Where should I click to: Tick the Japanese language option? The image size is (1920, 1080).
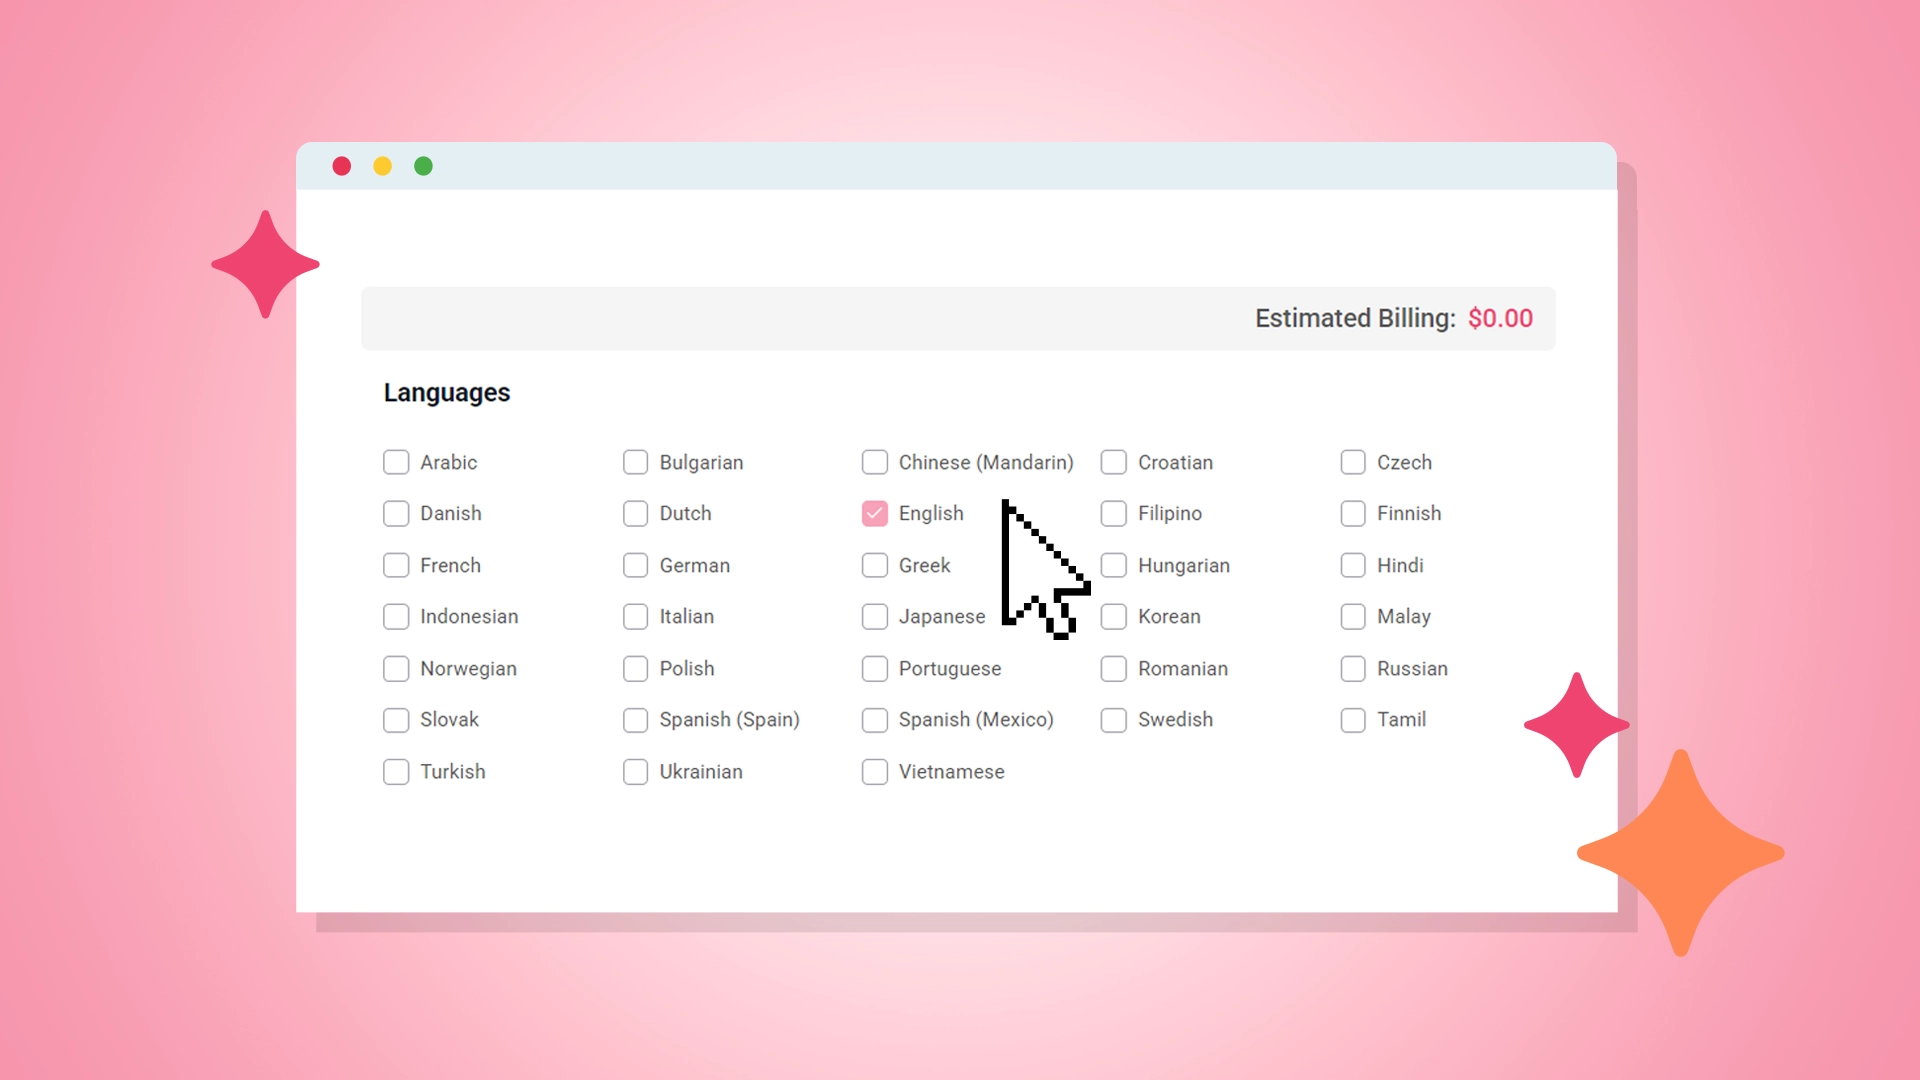click(x=874, y=616)
